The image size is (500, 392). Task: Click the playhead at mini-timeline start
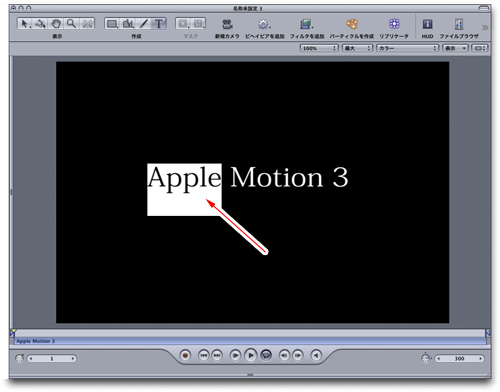(13, 332)
